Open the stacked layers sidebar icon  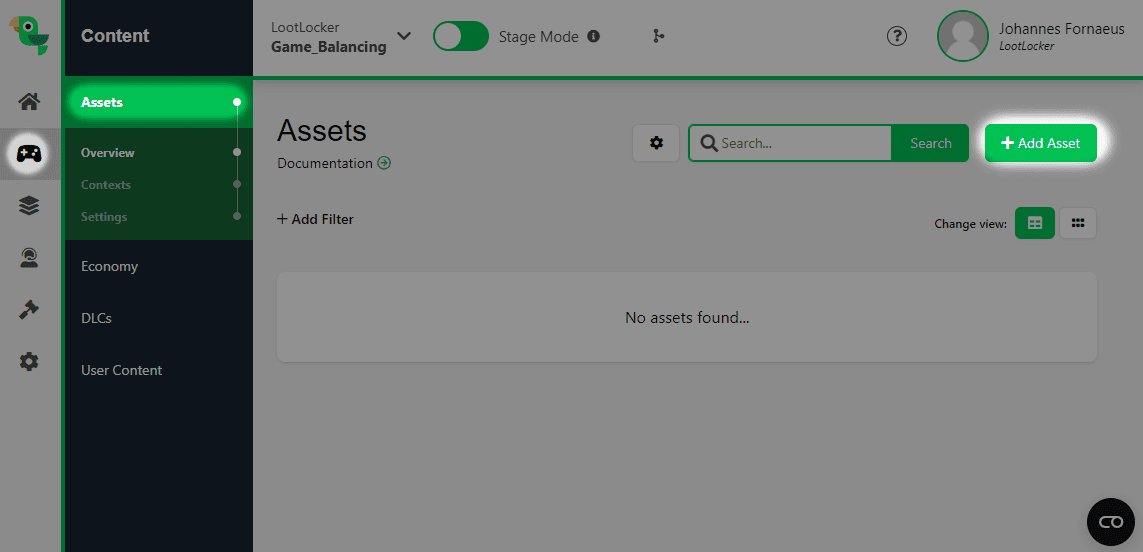29,206
